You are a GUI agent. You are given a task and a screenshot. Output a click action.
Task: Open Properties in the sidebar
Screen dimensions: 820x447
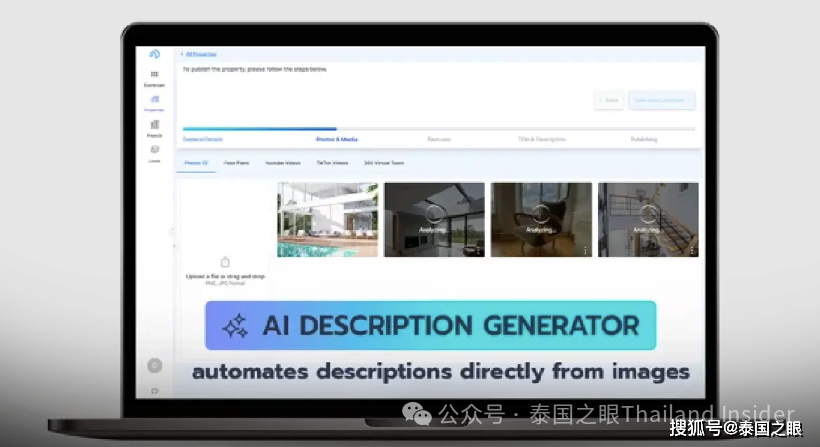tap(154, 102)
